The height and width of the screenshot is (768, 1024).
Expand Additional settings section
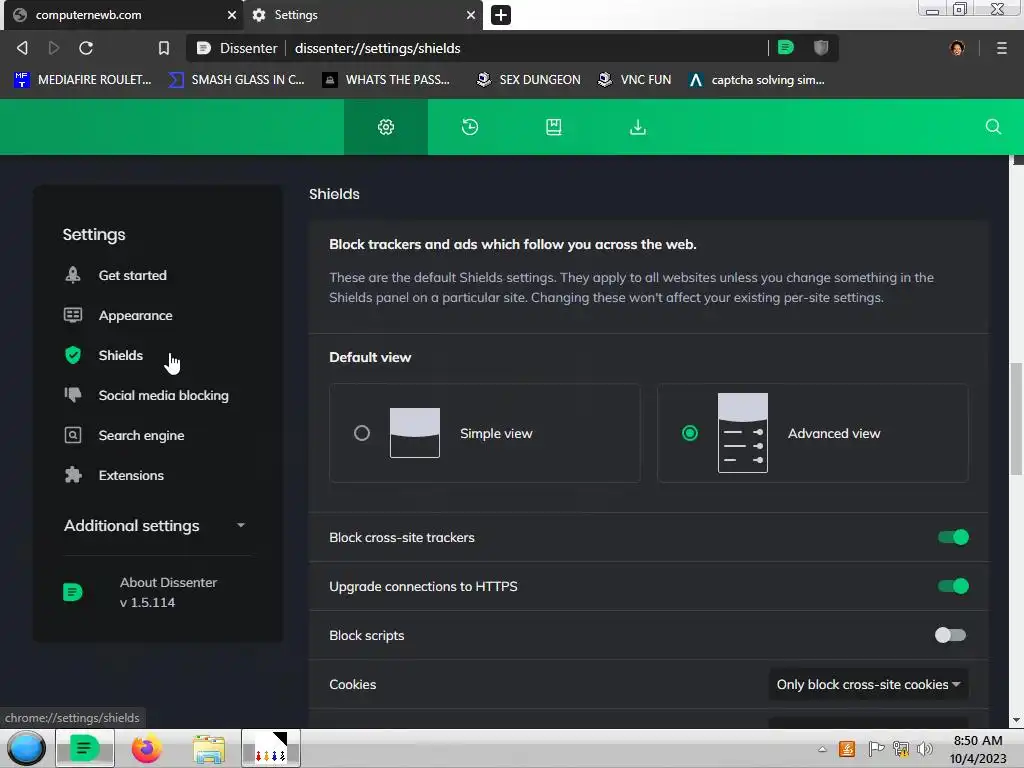click(x=155, y=526)
